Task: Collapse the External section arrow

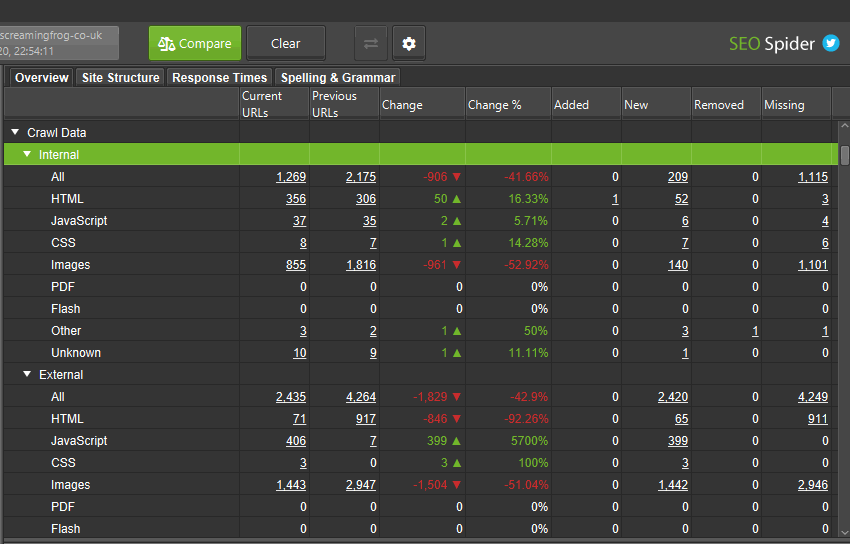Action: [27, 375]
